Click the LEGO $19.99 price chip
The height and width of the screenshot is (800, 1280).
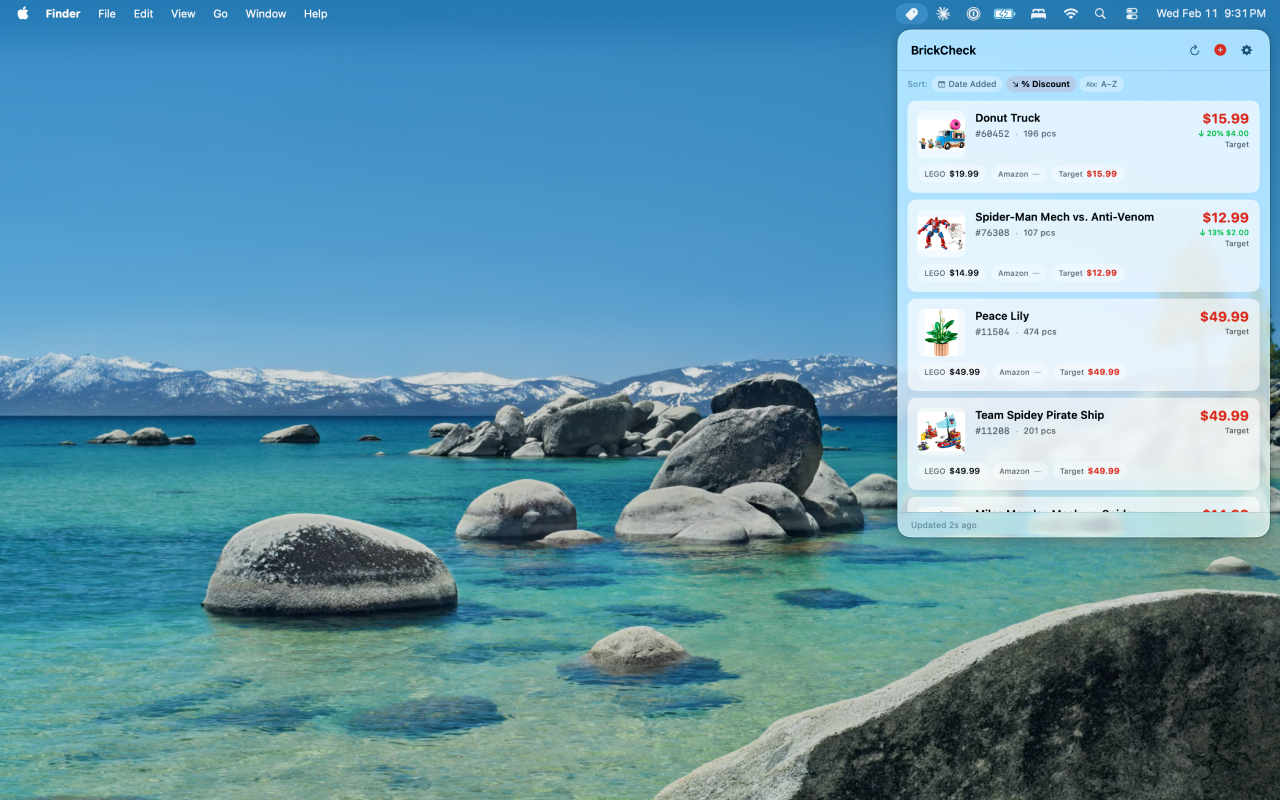[x=951, y=174]
